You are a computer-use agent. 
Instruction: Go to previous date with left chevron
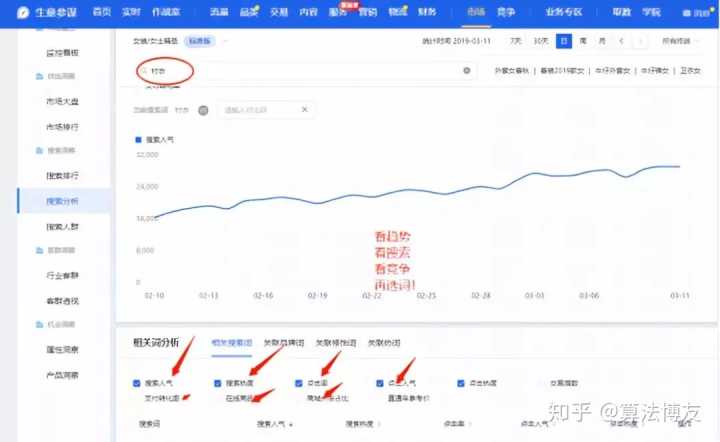(621, 41)
